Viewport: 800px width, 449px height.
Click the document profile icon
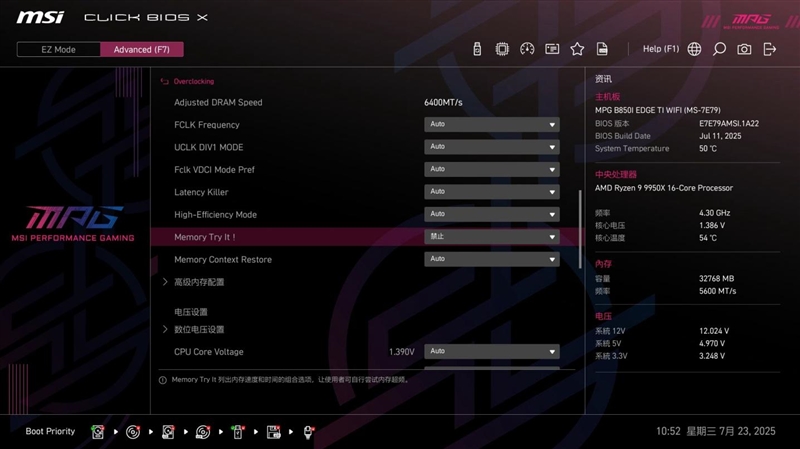[602, 49]
